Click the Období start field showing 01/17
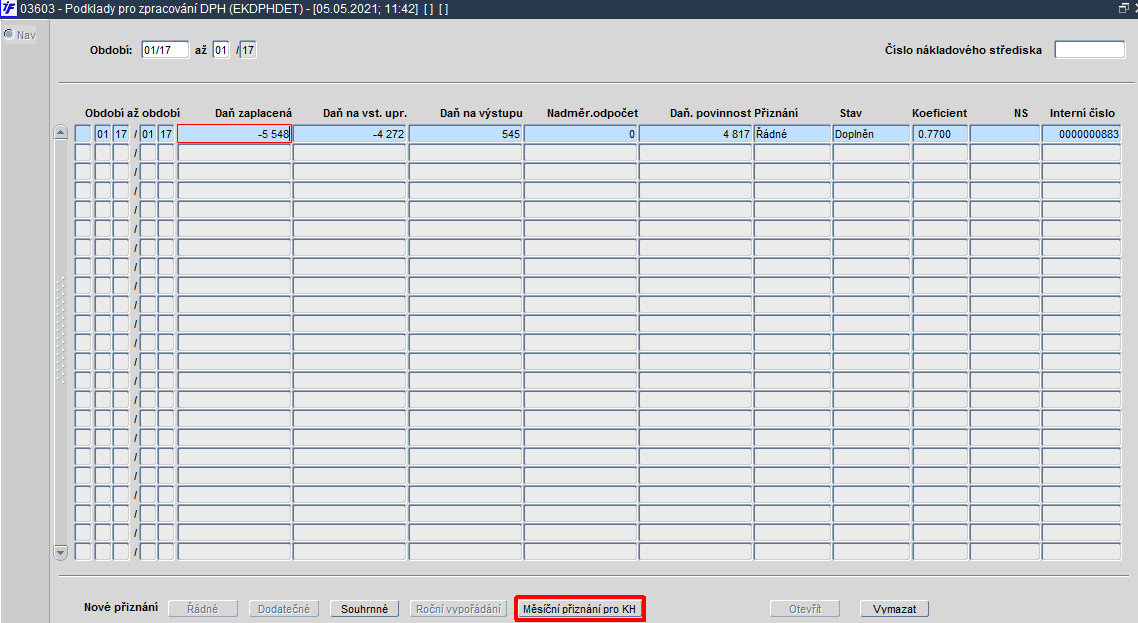The height and width of the screenshot is (623, 1138). click(165, 50)
